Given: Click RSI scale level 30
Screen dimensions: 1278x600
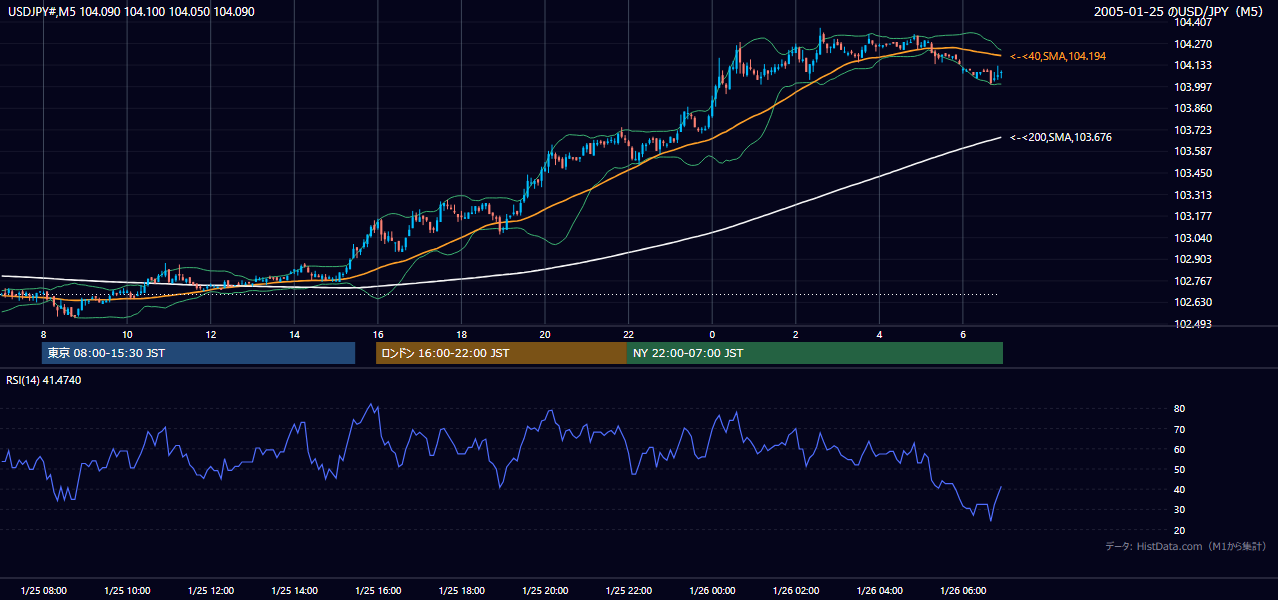Looking at the screenshot, I should coord(1180,510).
